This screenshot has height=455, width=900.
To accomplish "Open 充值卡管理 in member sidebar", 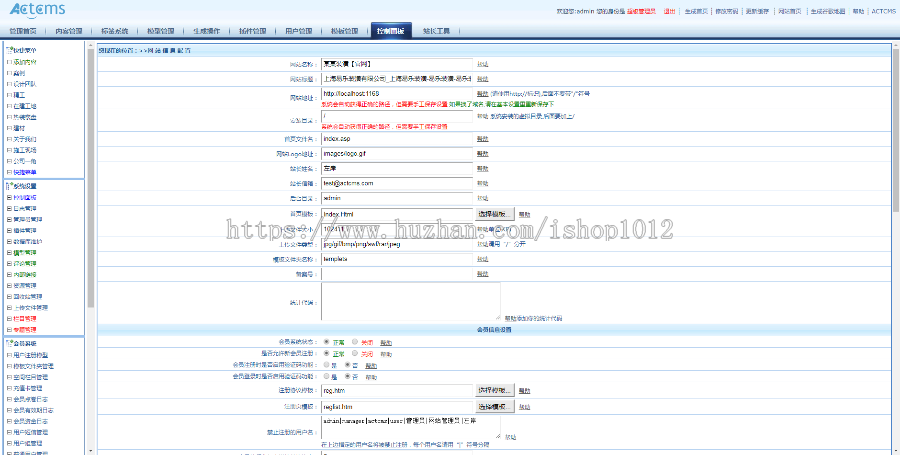I will (28, 388).
